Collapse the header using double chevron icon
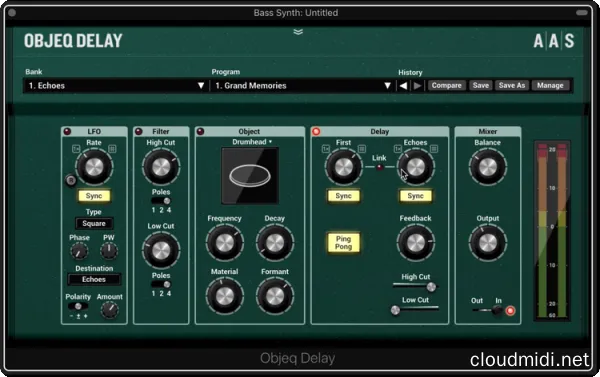Screen dimensions: 600x377 pos(298,32)
